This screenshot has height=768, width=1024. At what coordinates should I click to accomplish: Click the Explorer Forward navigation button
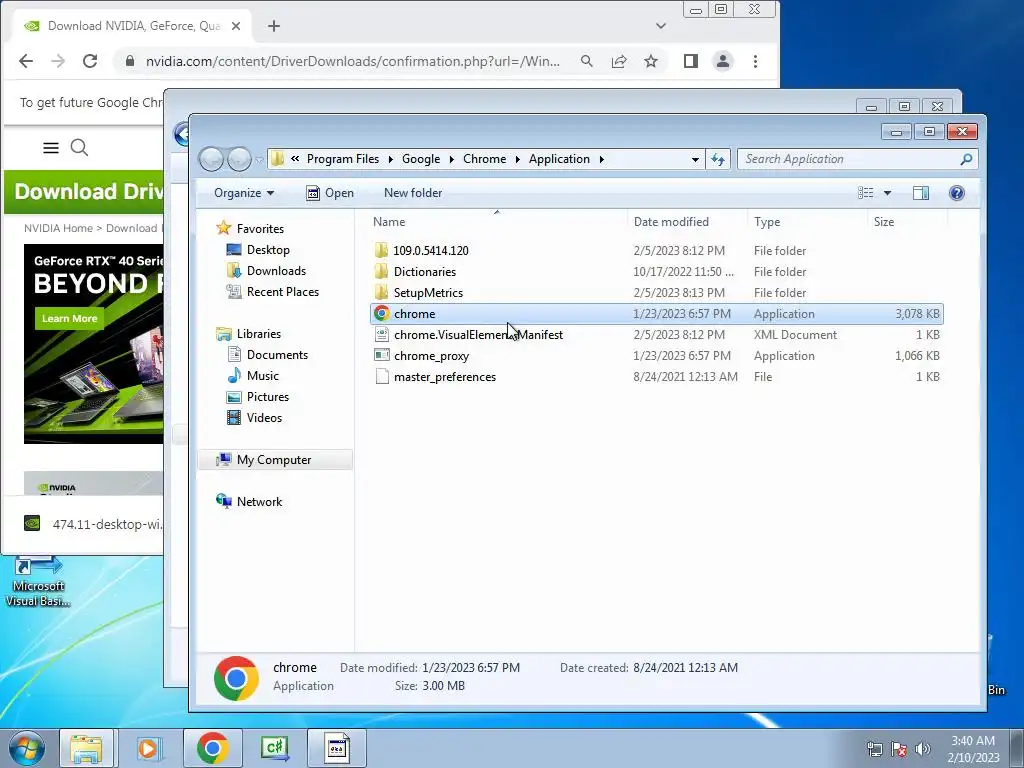(x=240, y=159)
